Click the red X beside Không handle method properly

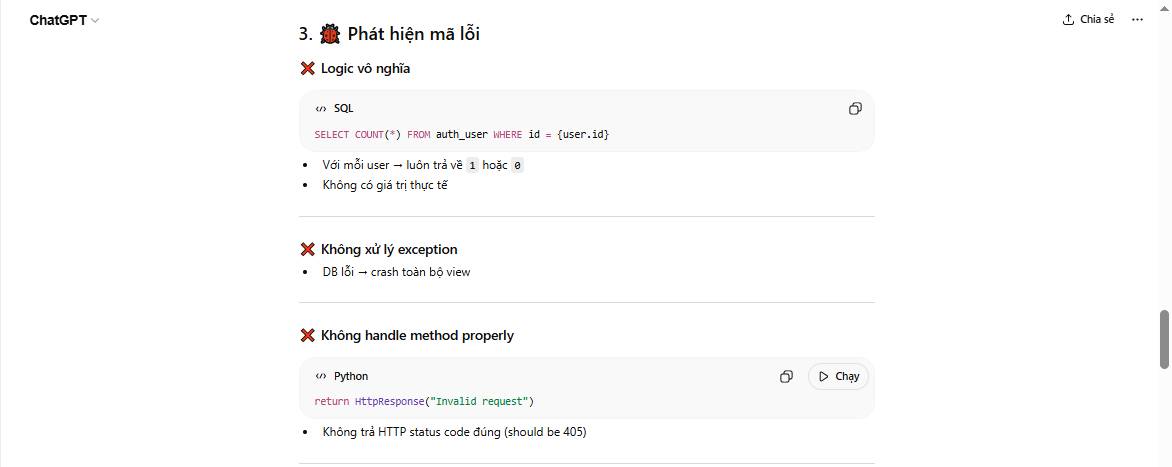point(308,335)
